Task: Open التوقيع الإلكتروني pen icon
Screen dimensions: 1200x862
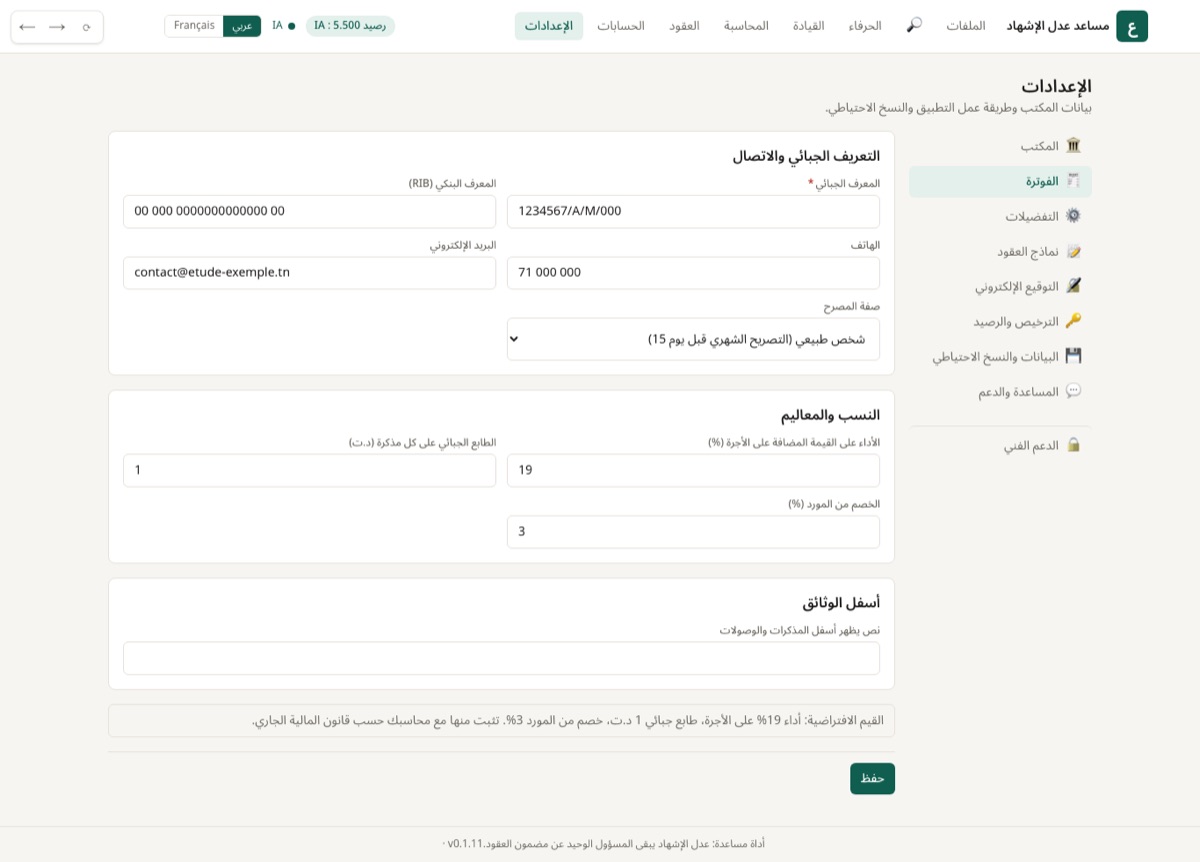Action: pyautogui.click(x=1073, y=286)
